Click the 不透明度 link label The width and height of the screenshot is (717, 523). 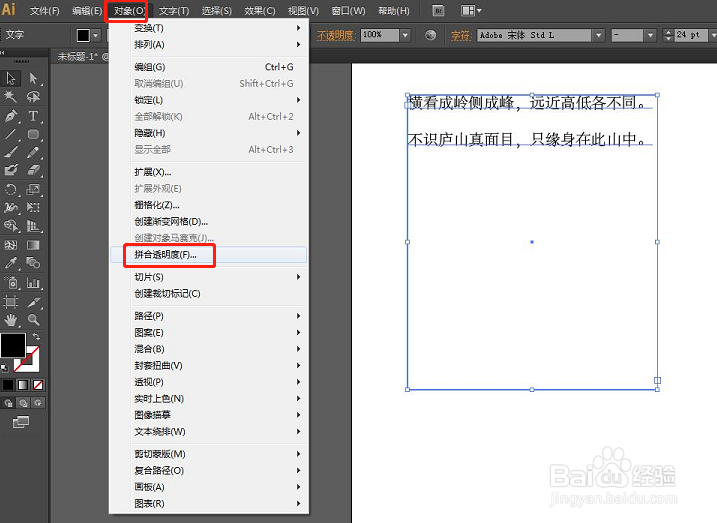point(336,35)
